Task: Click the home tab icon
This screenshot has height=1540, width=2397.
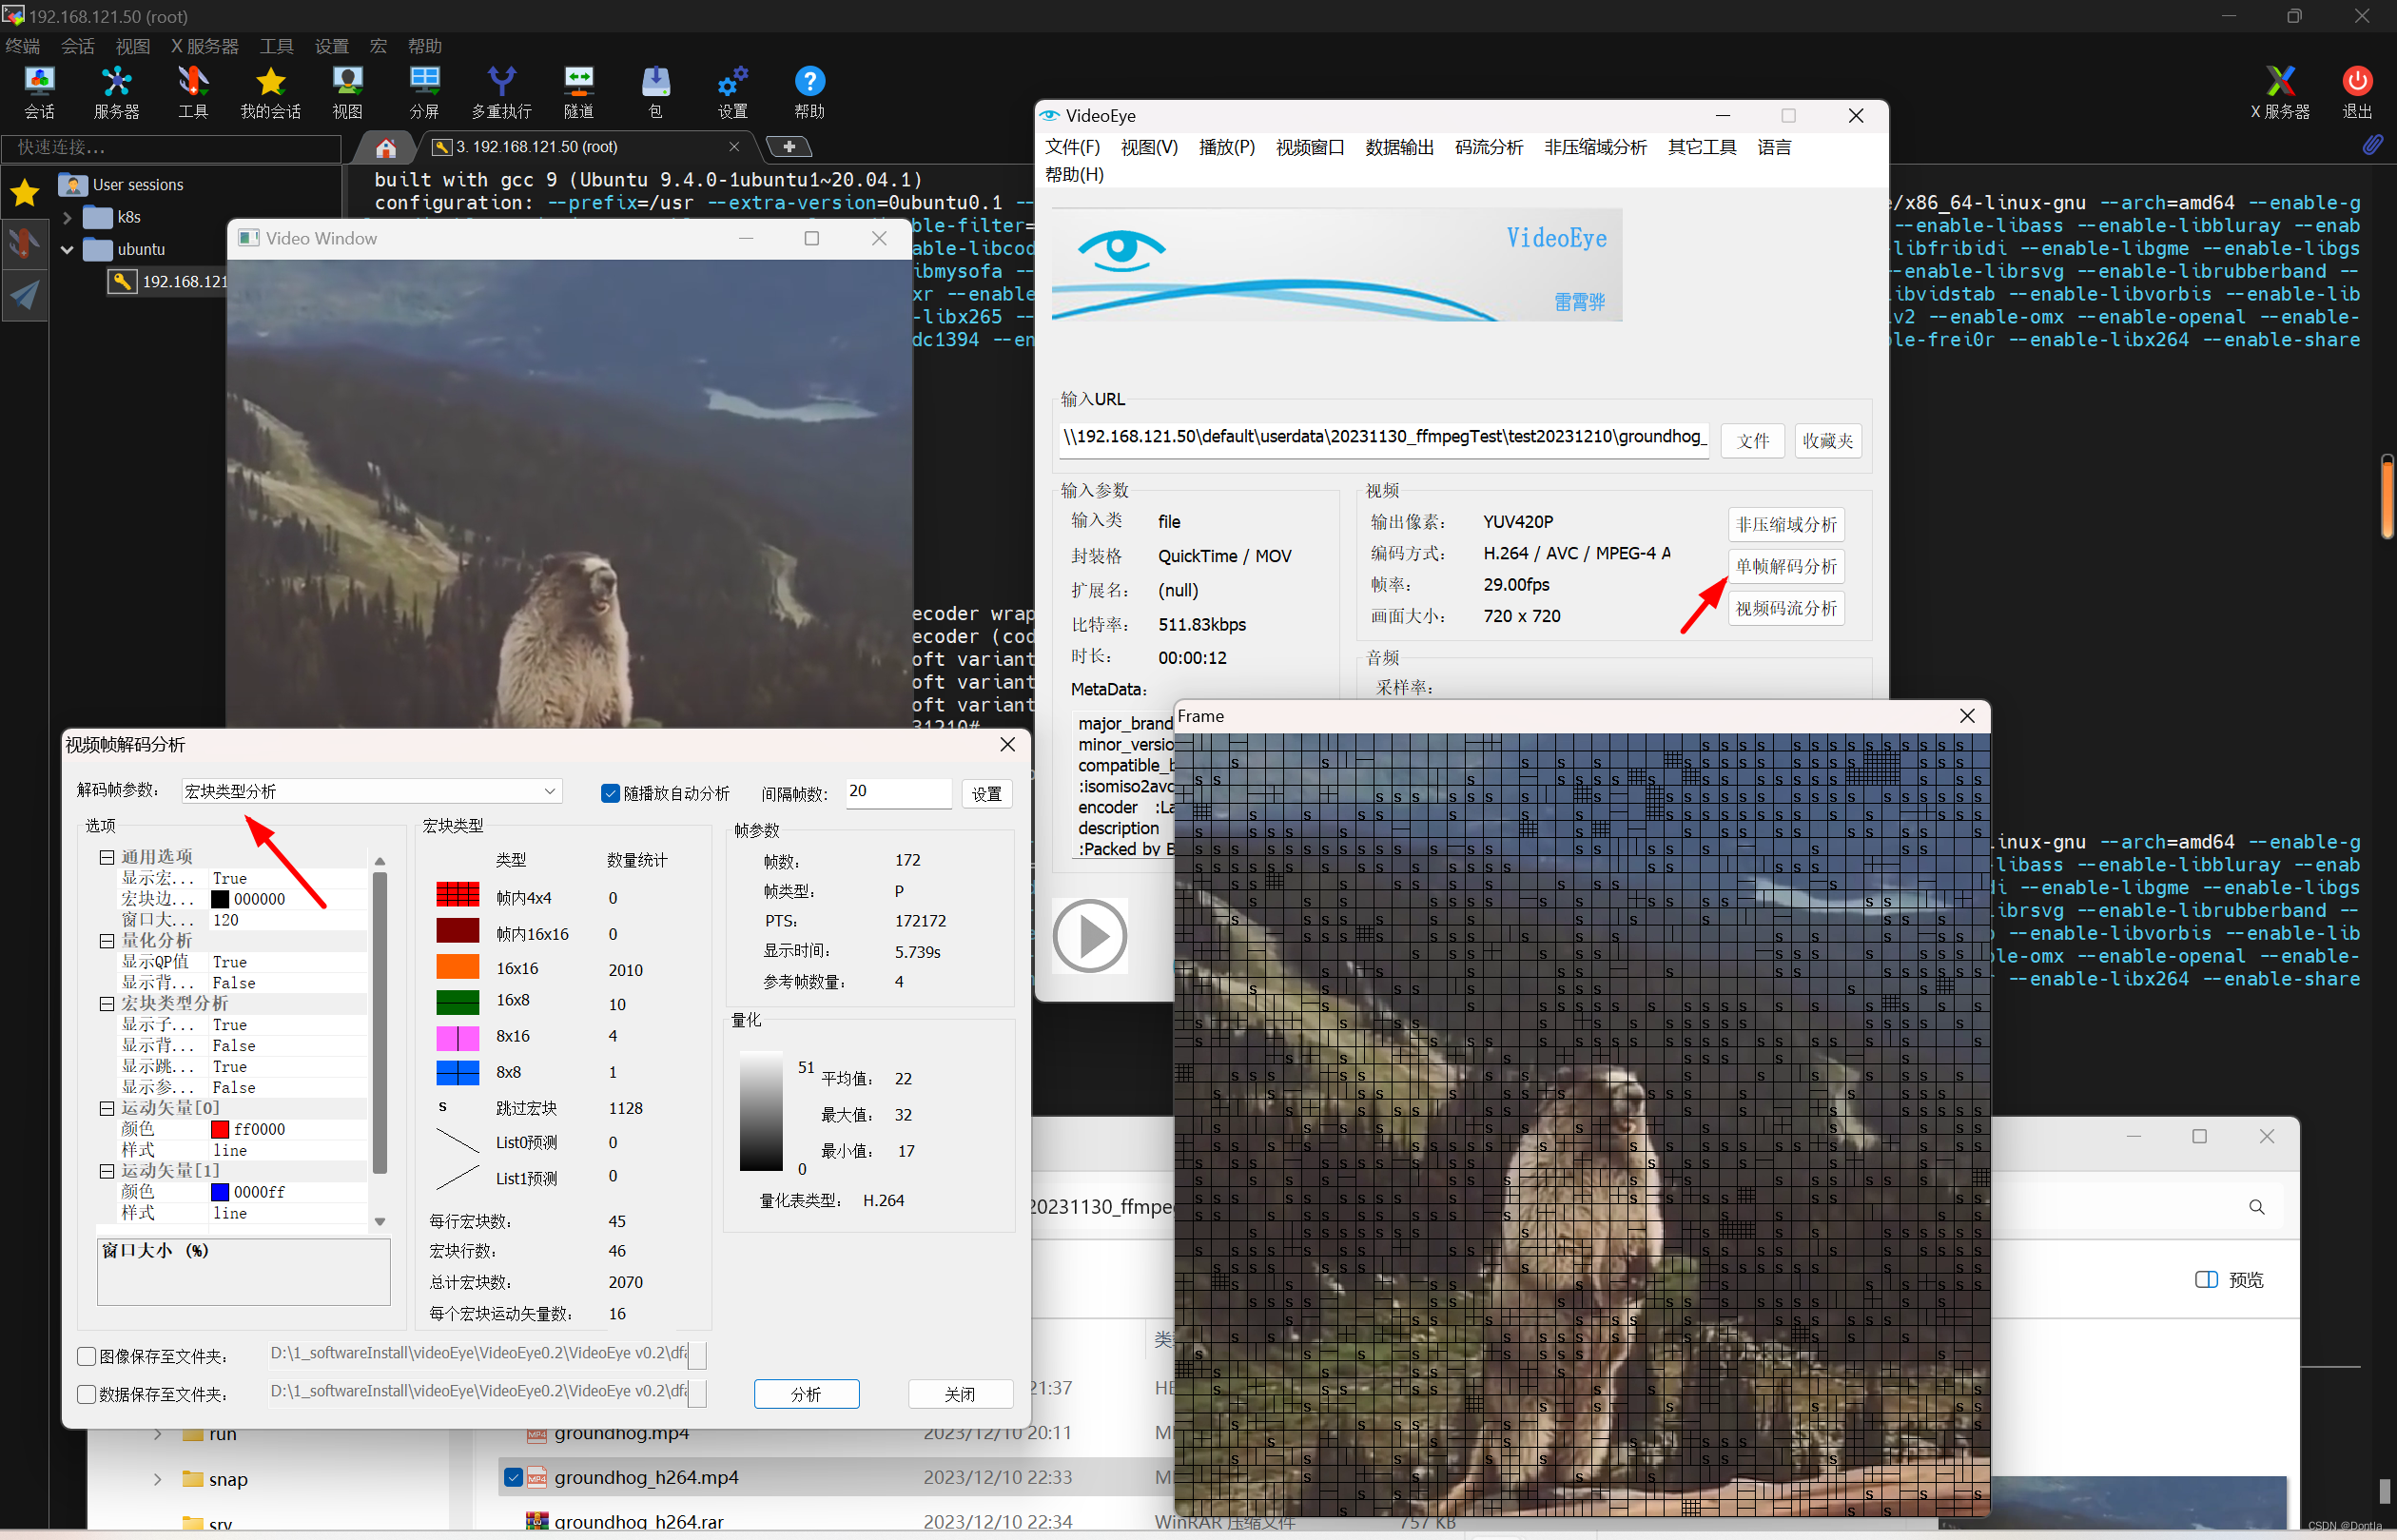Action: click(386, 148)
